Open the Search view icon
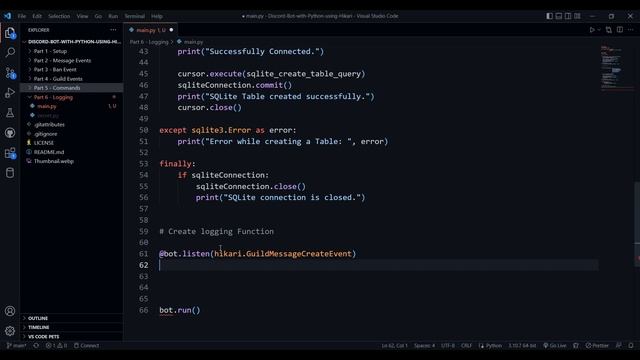Image resolution: width=640 pixels, height=360 pixels. (x=10, y=52)
